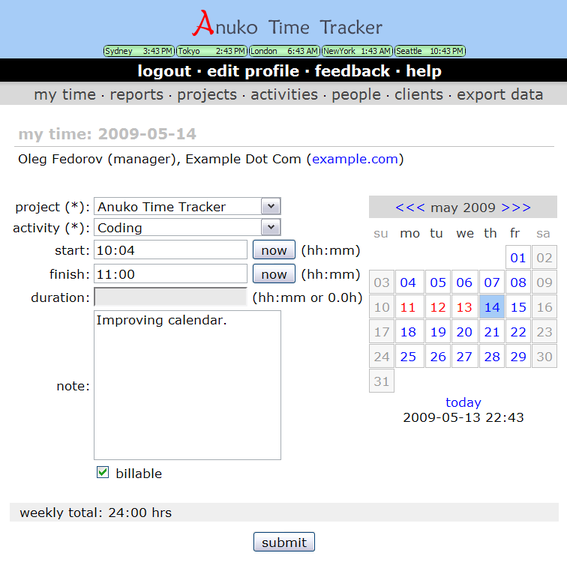Viewport: 567px width, 562px height.
Task: Select May 08 in calendar
Action: 518,282
